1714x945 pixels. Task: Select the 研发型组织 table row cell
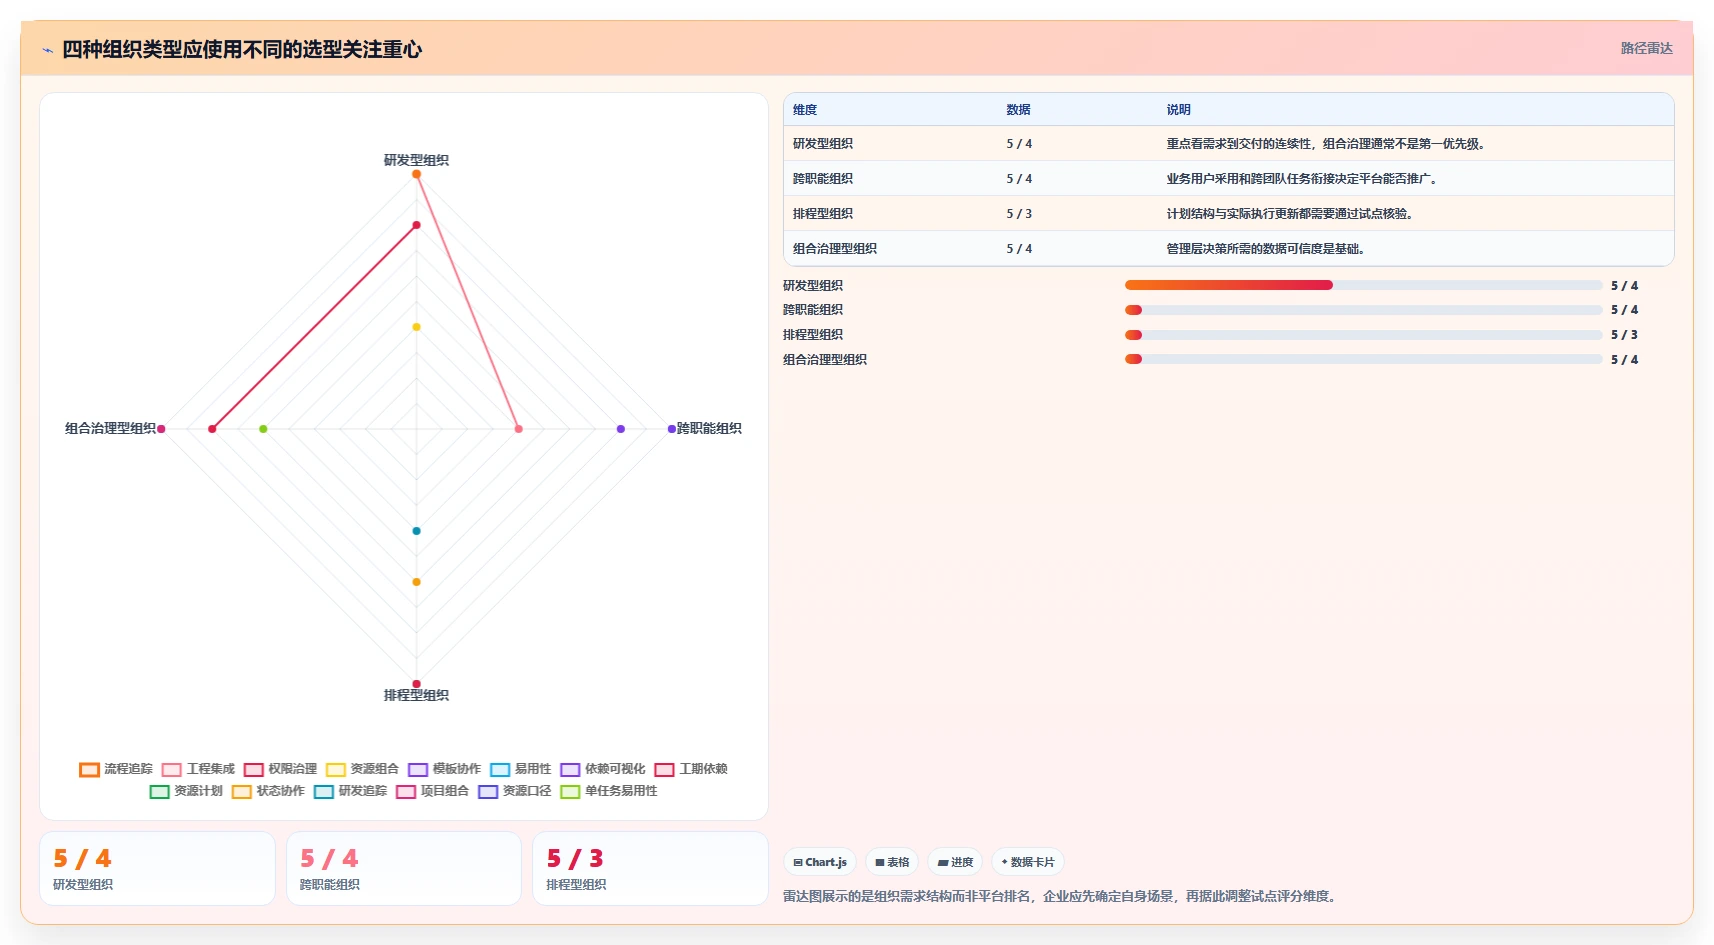click(823, 144)
